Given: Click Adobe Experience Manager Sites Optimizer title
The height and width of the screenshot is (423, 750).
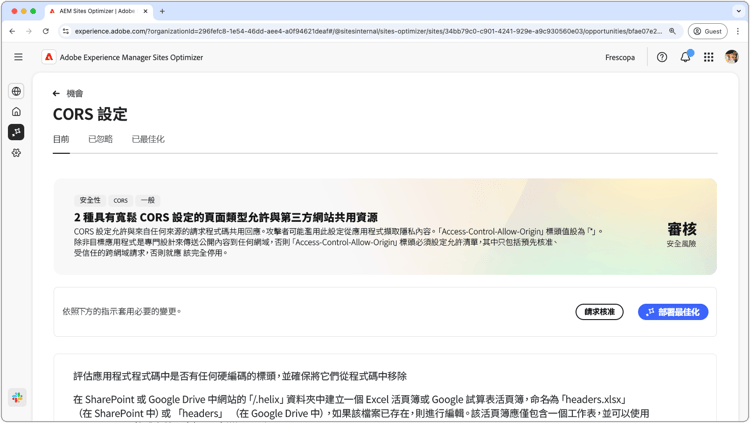Looking at the screenshot, I should 132,57.
